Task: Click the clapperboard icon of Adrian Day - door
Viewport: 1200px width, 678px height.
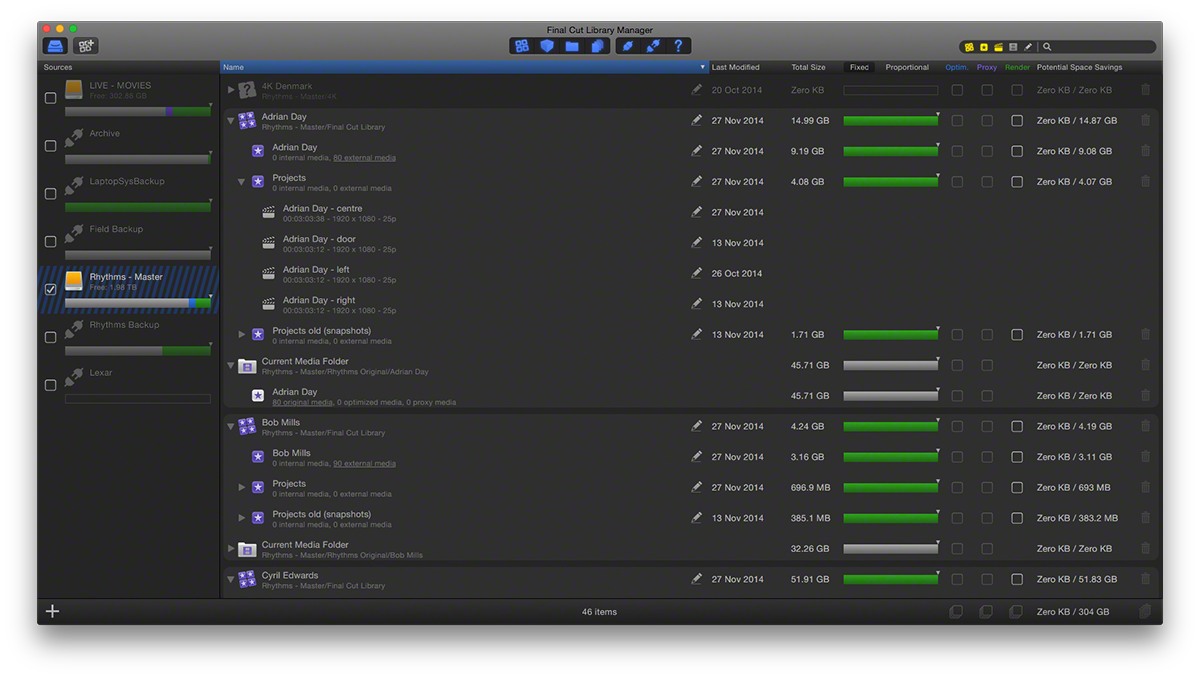Action: 268,243
